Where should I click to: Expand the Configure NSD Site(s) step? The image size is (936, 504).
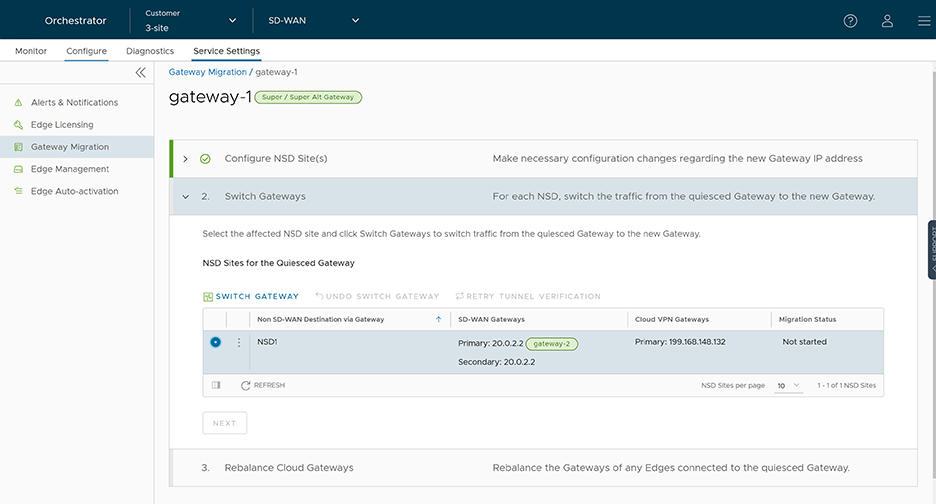[x=186, y=159]
